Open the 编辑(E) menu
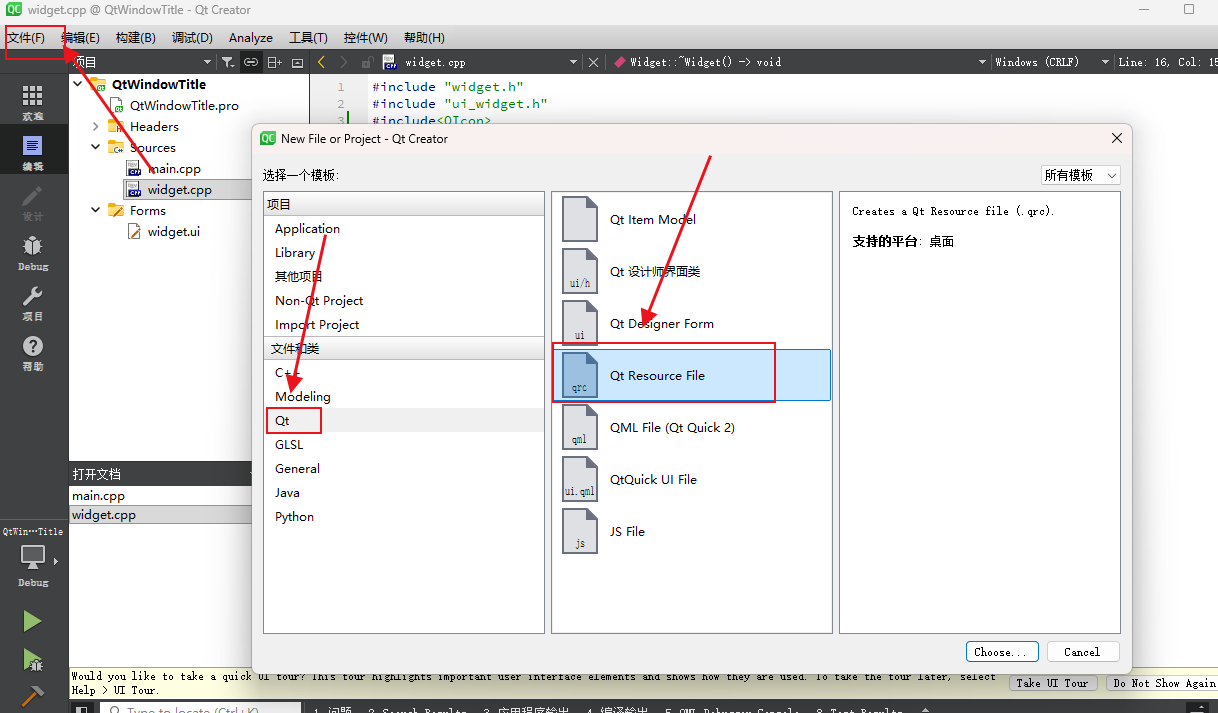The image size is (1218, 713). point(80,38)
